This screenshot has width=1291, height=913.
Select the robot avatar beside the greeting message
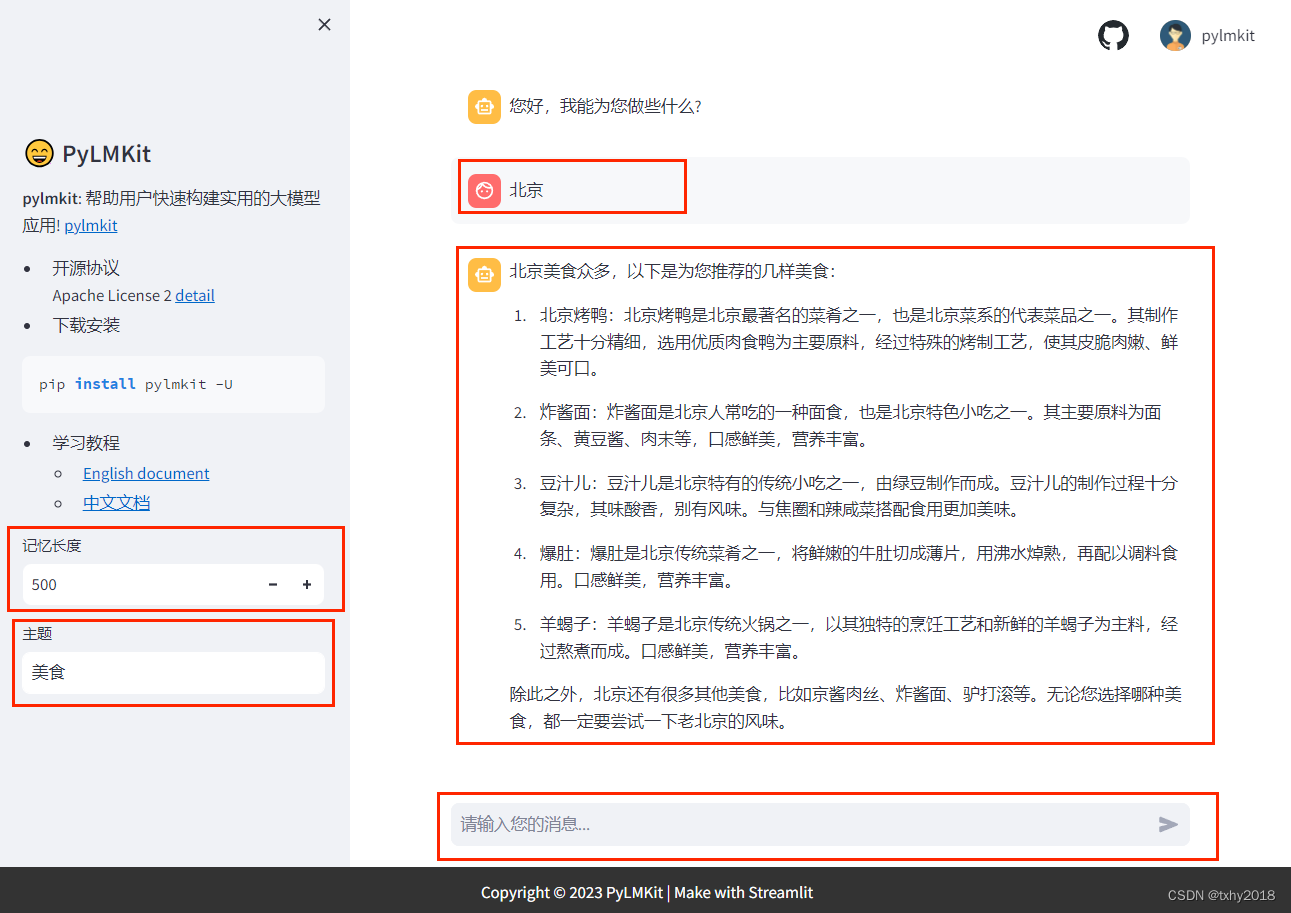tap(484, 106)
